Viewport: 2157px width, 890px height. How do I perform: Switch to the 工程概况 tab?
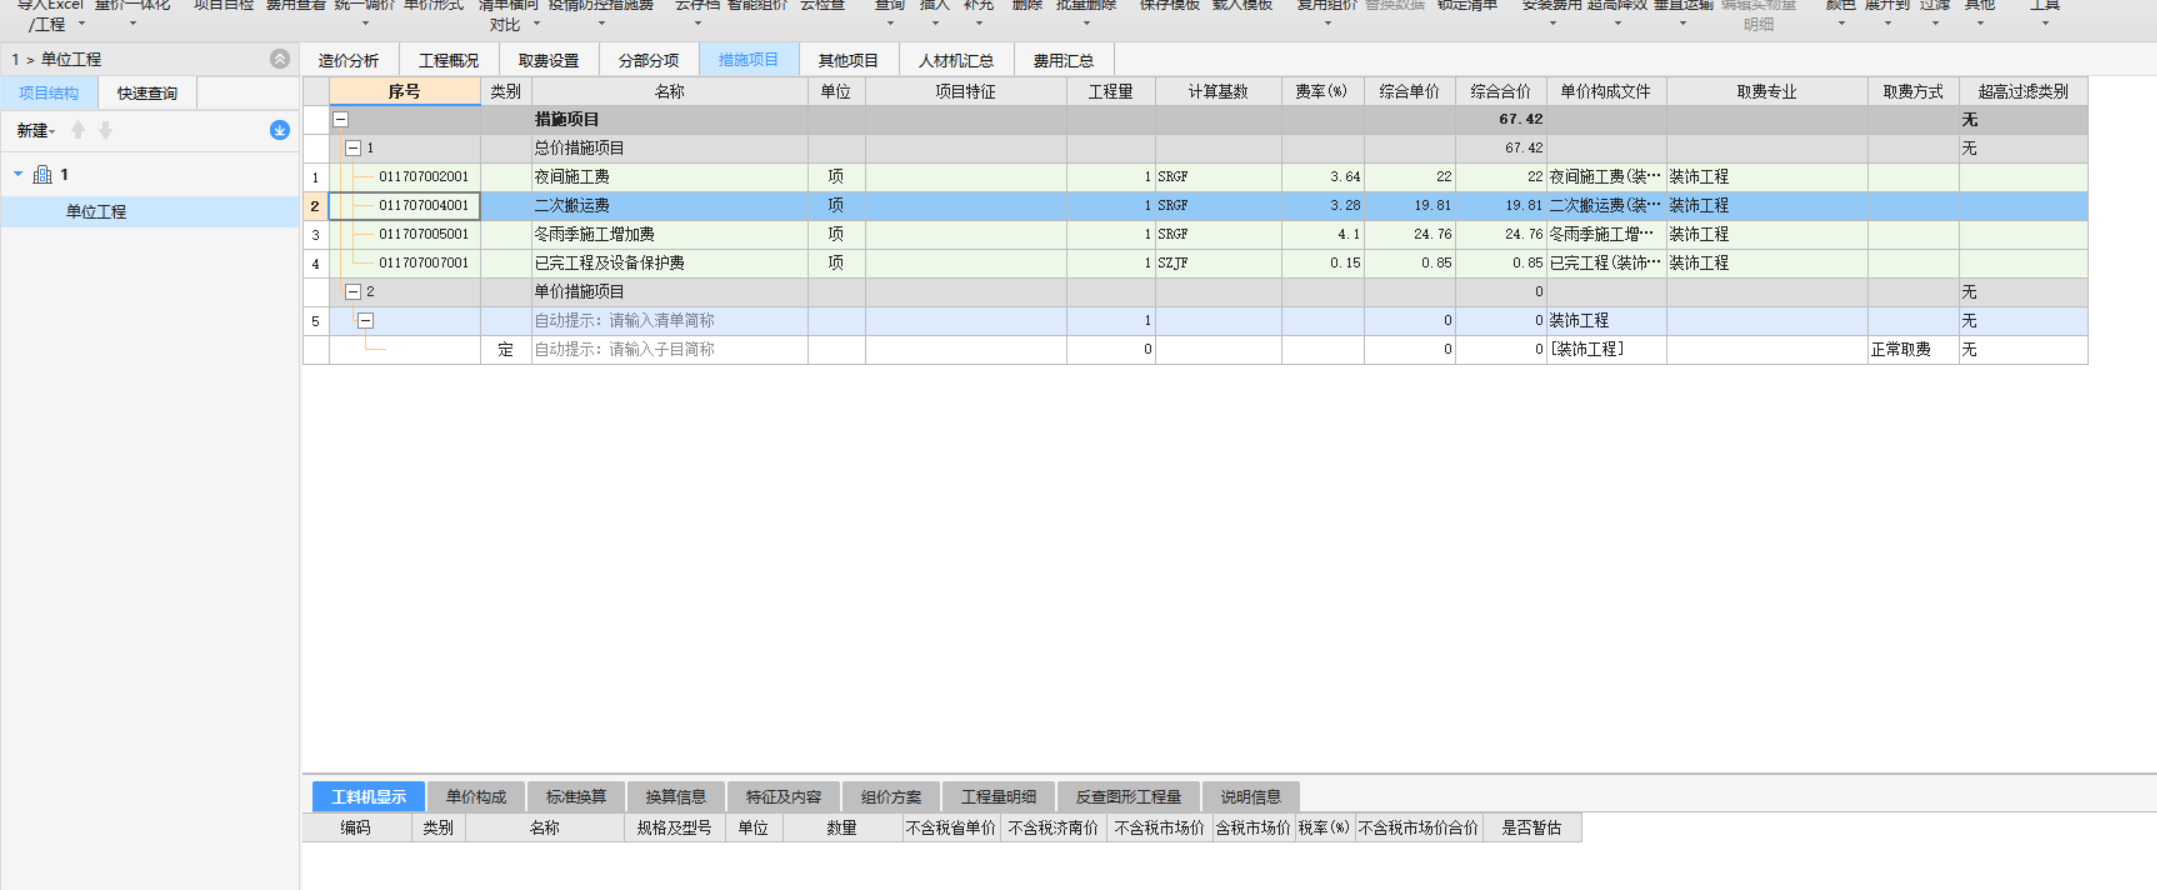pos(449,60)
